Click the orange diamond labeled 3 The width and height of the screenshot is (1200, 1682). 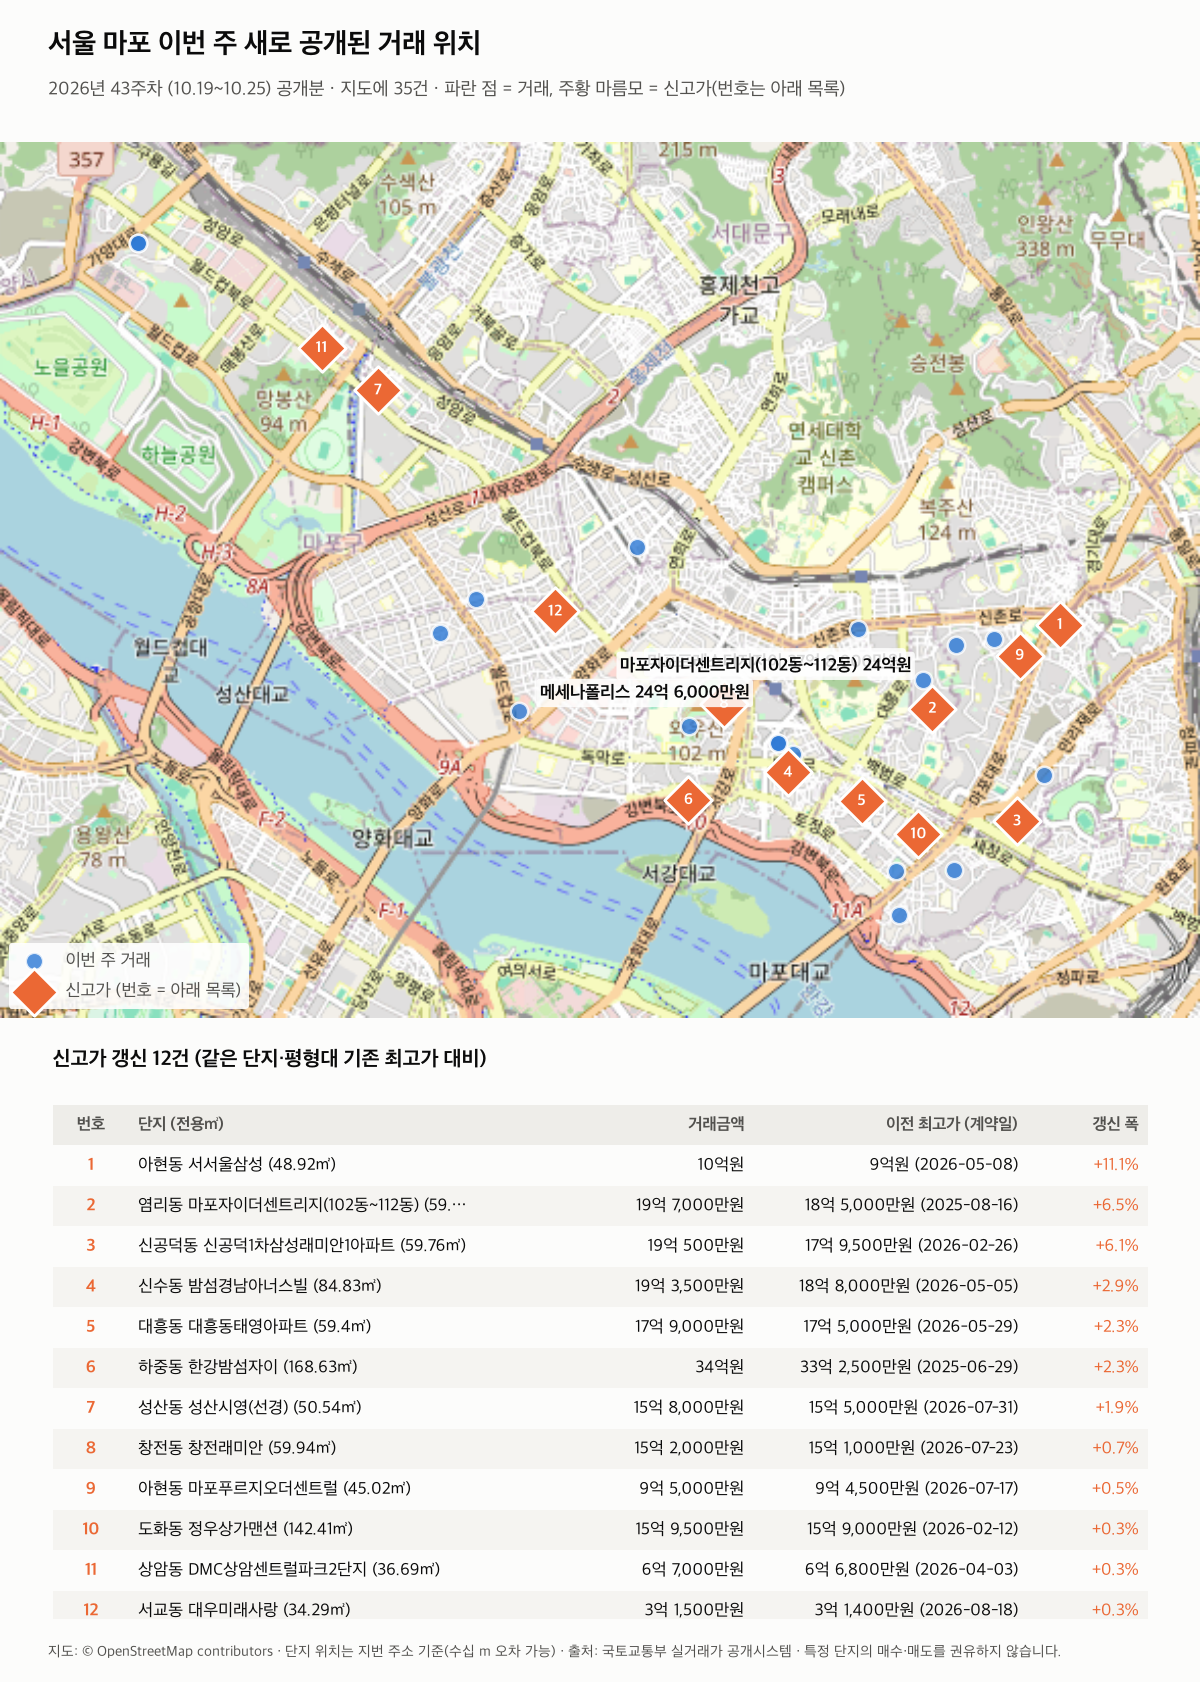[1017, 821]
